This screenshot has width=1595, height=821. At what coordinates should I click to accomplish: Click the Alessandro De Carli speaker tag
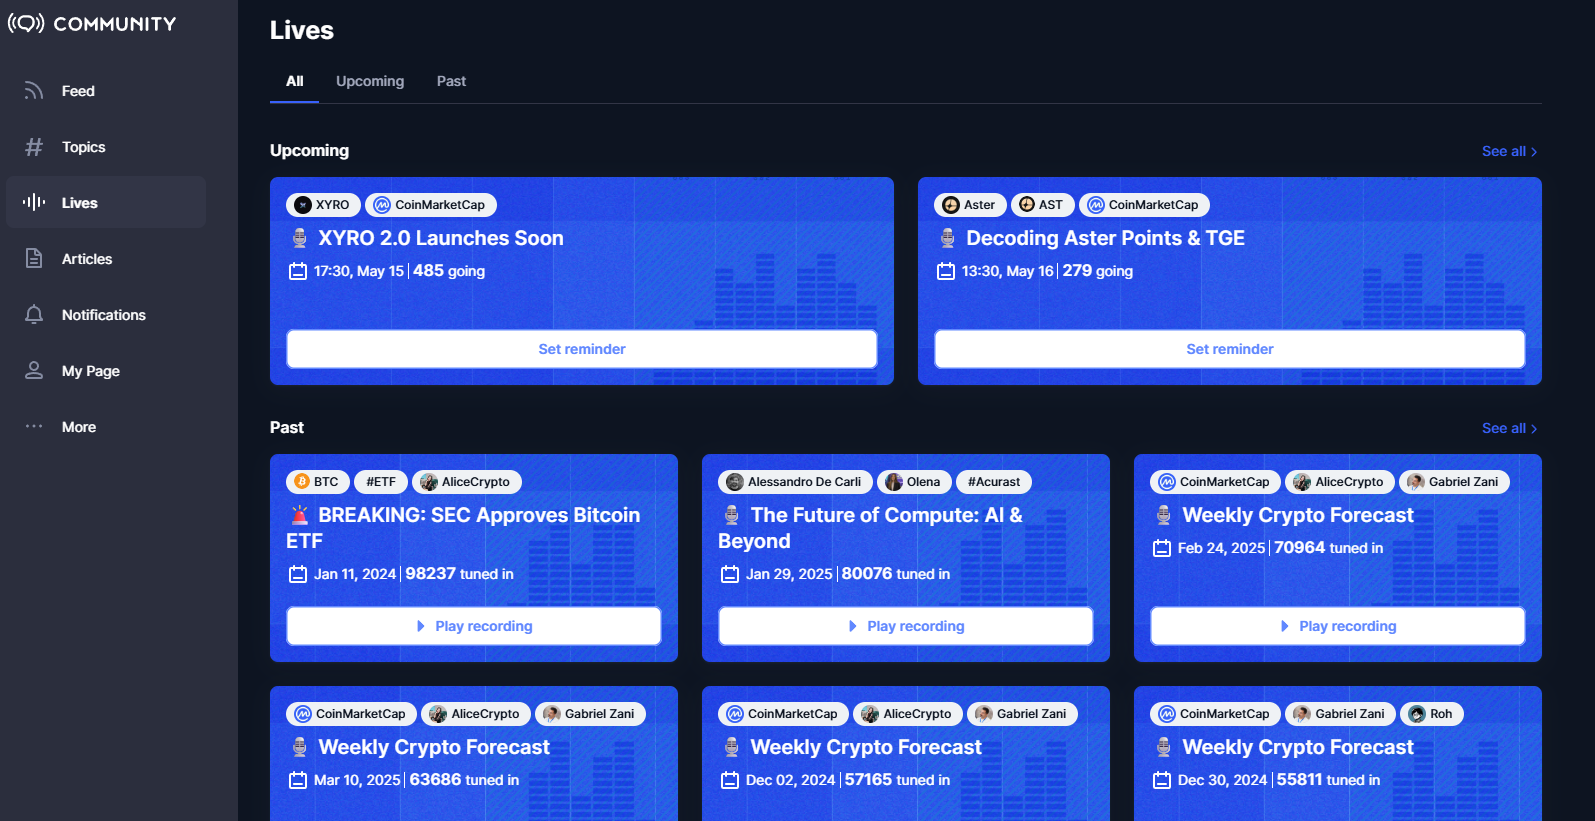795,482
